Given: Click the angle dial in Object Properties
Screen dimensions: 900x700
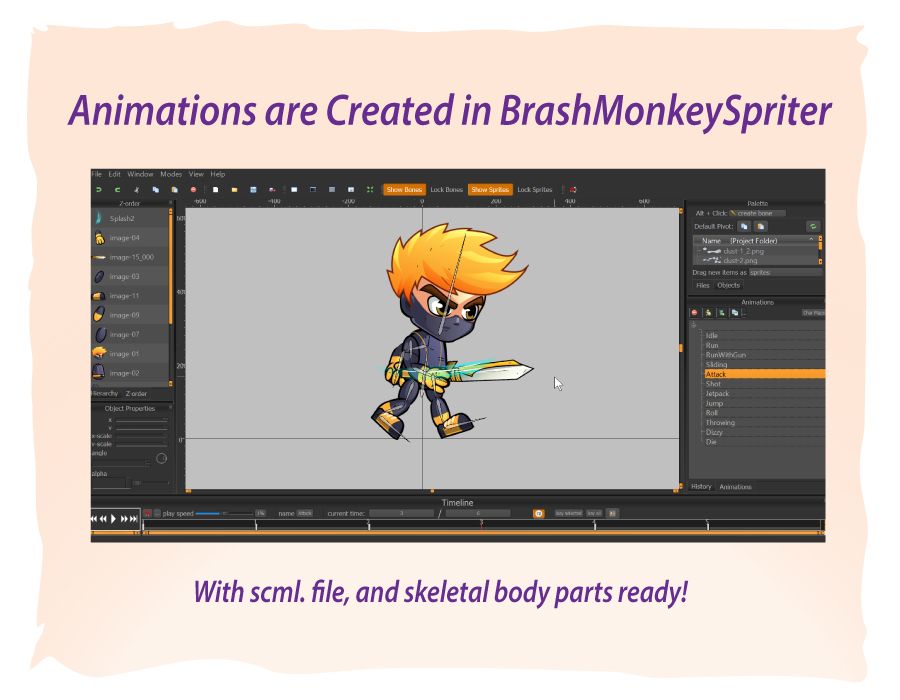Looking at the screenshot, I should [161, 458].
